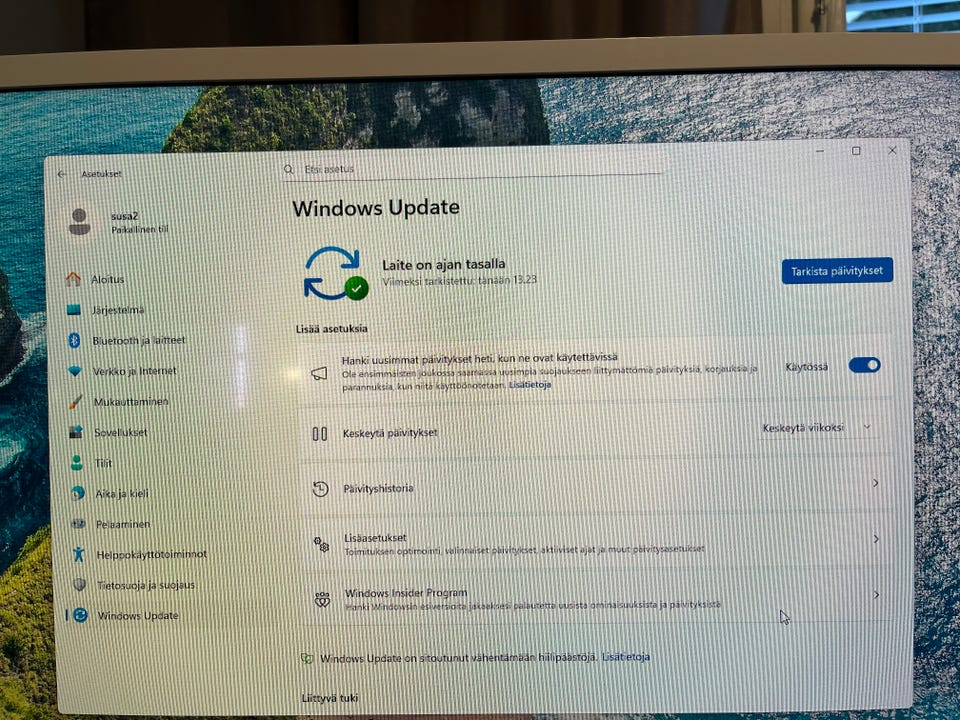Screen dimensions: 960x720
Task: Click the Helppokäyttötoiminnot accessibility icon
Action: point(78,554)
